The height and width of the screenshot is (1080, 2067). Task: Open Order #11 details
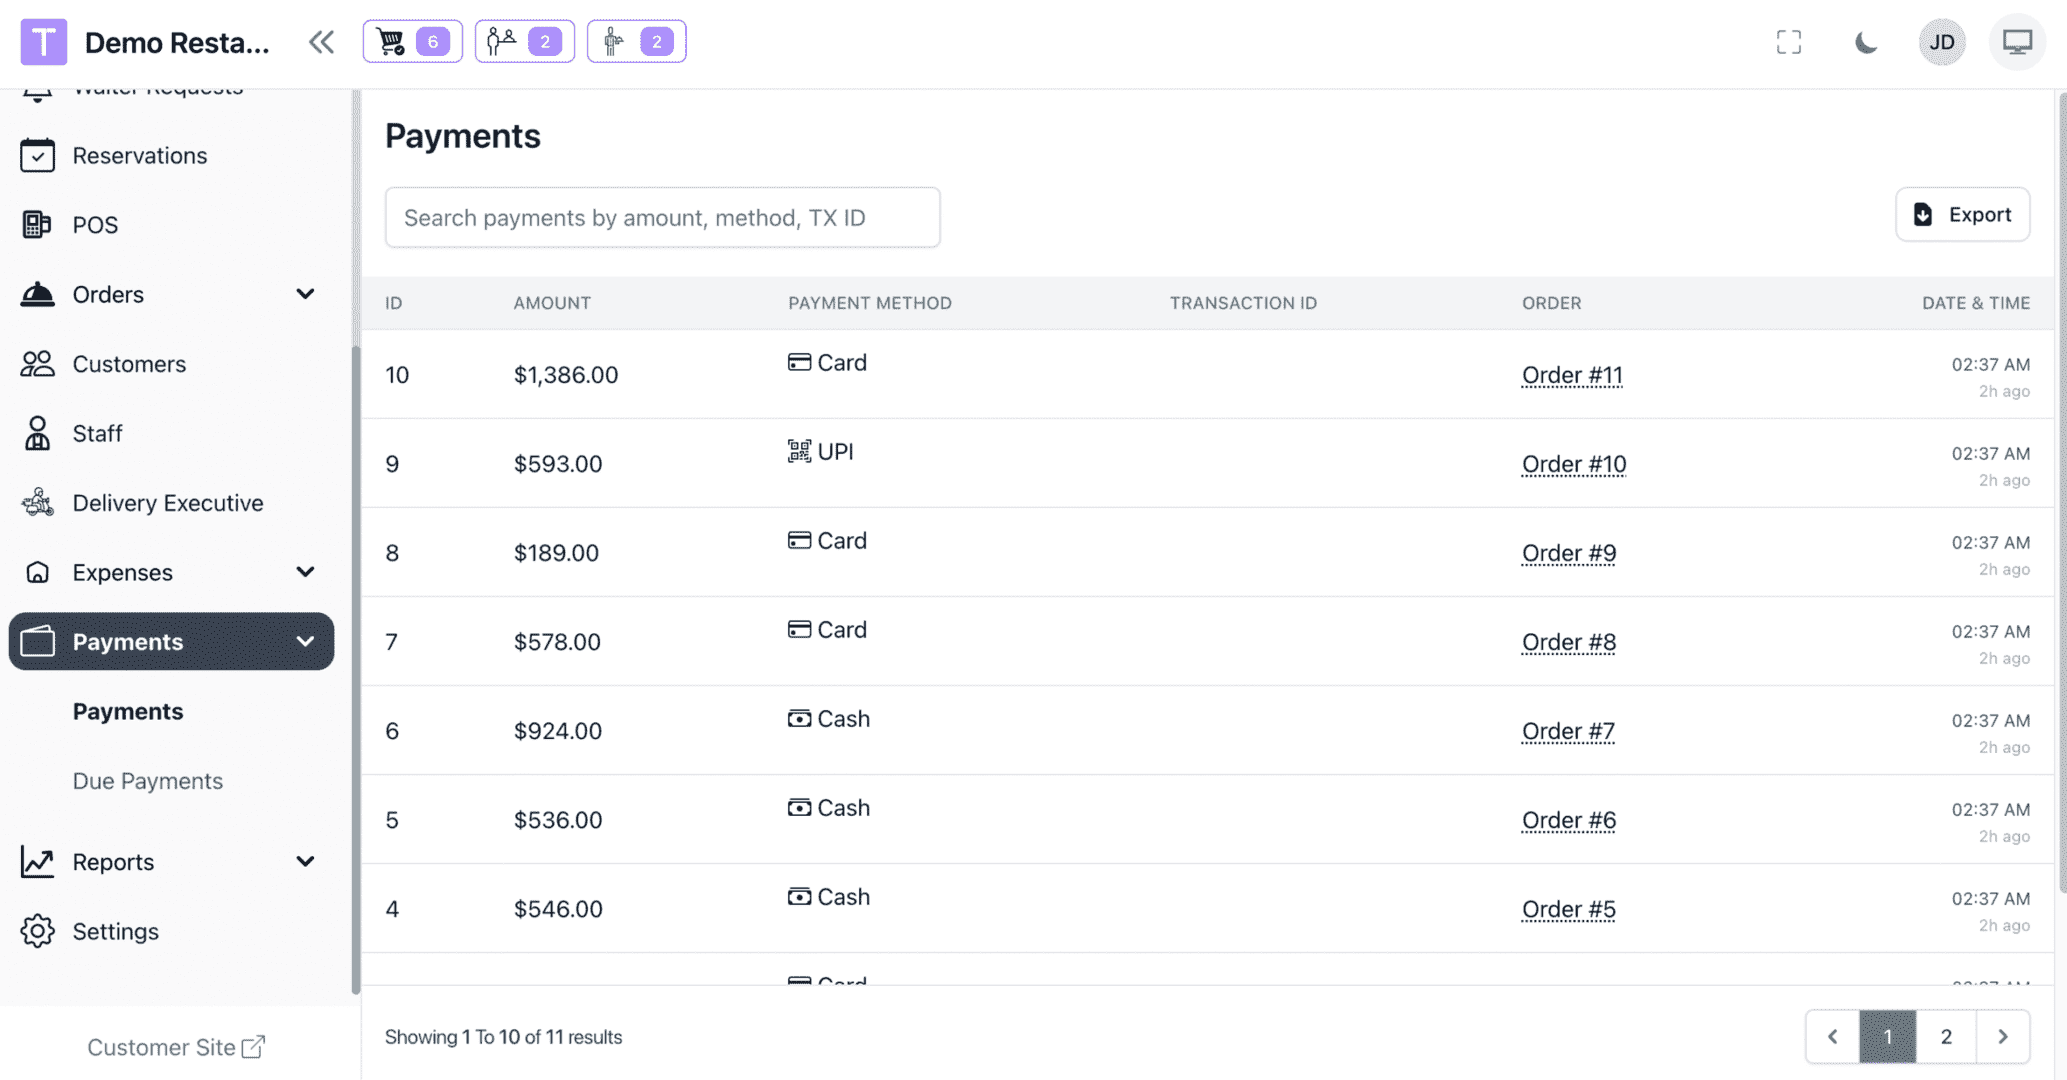click(x=1572, y=374)
